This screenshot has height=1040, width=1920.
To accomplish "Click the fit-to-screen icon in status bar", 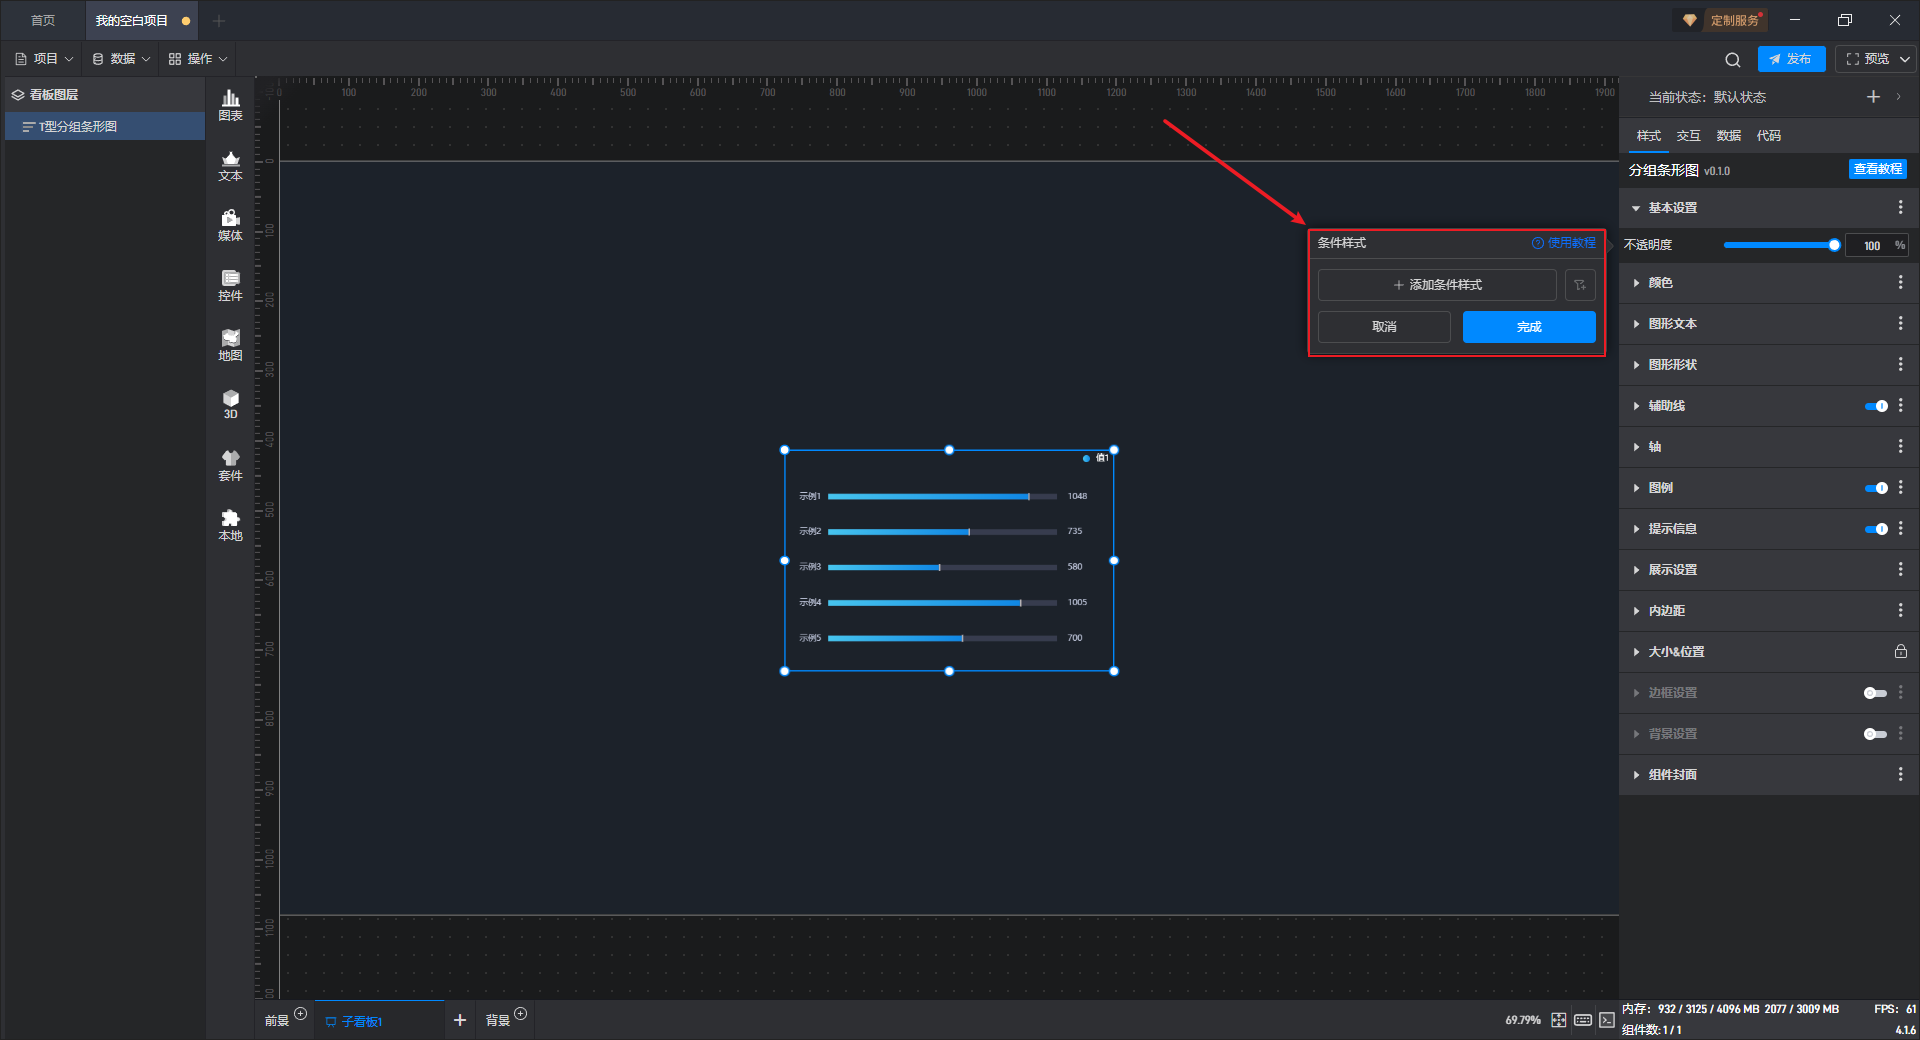I will (1559, 1020).
